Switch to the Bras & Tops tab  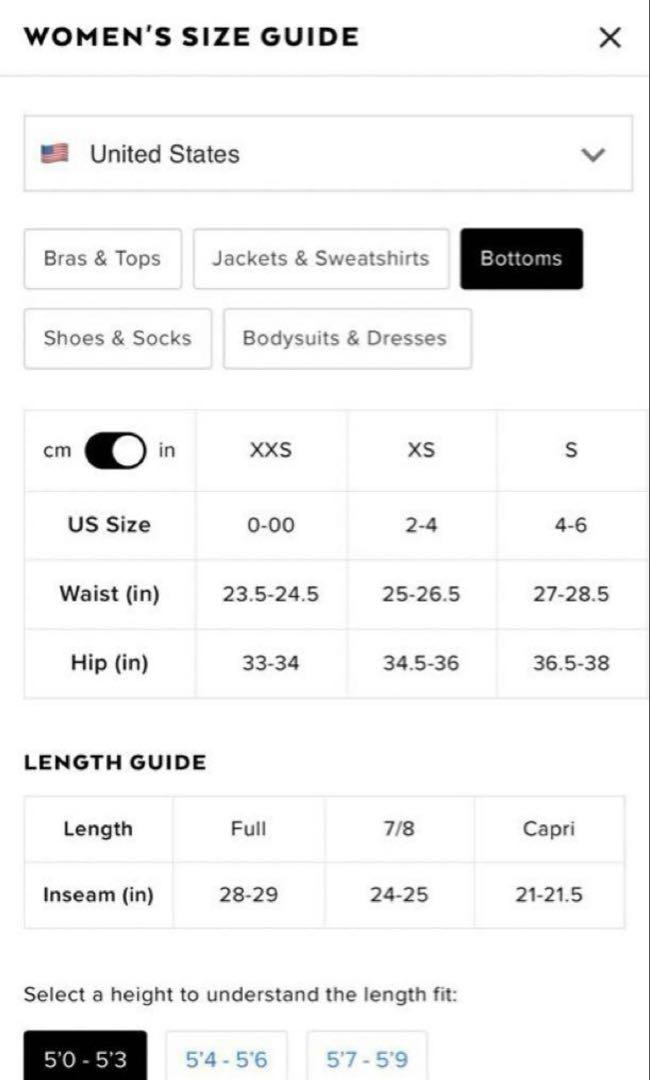click(103, 259)
